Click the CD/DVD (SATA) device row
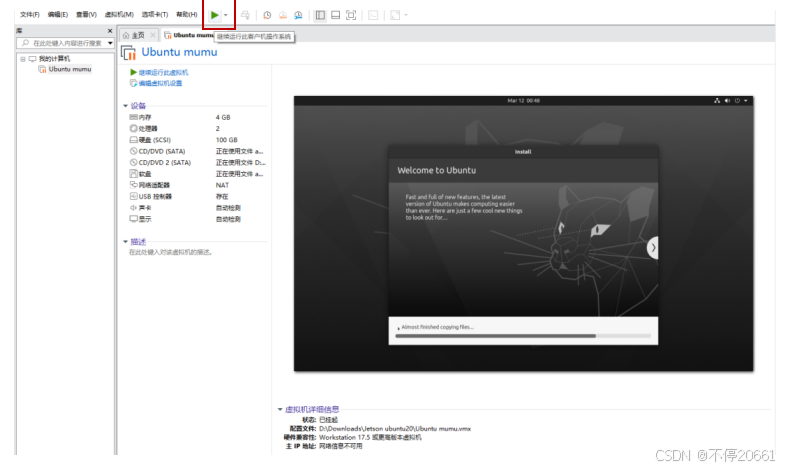 197,151
